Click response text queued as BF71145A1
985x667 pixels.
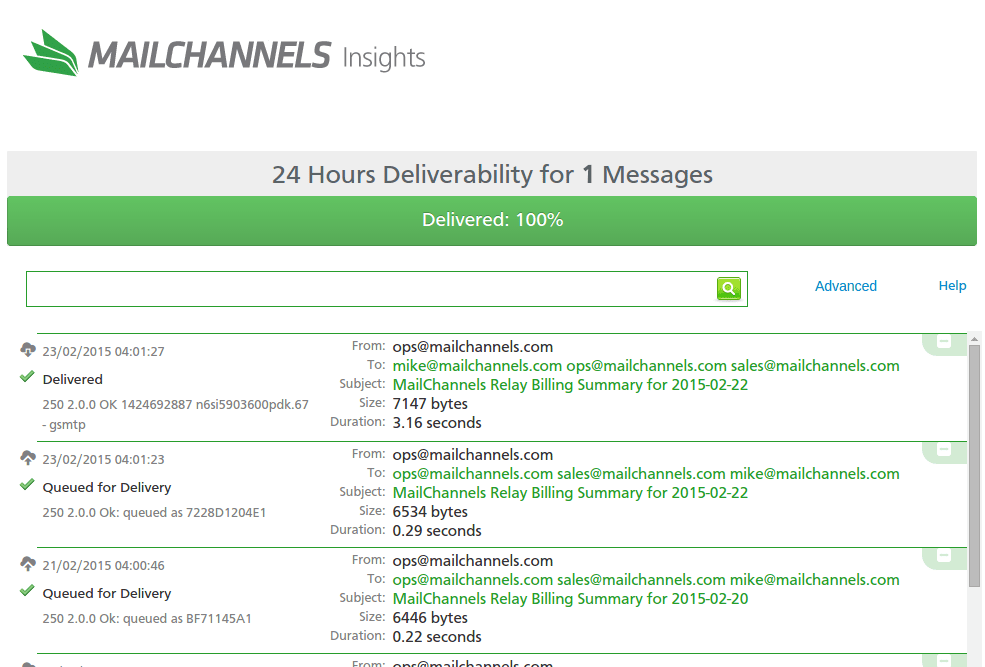(147, 619)
